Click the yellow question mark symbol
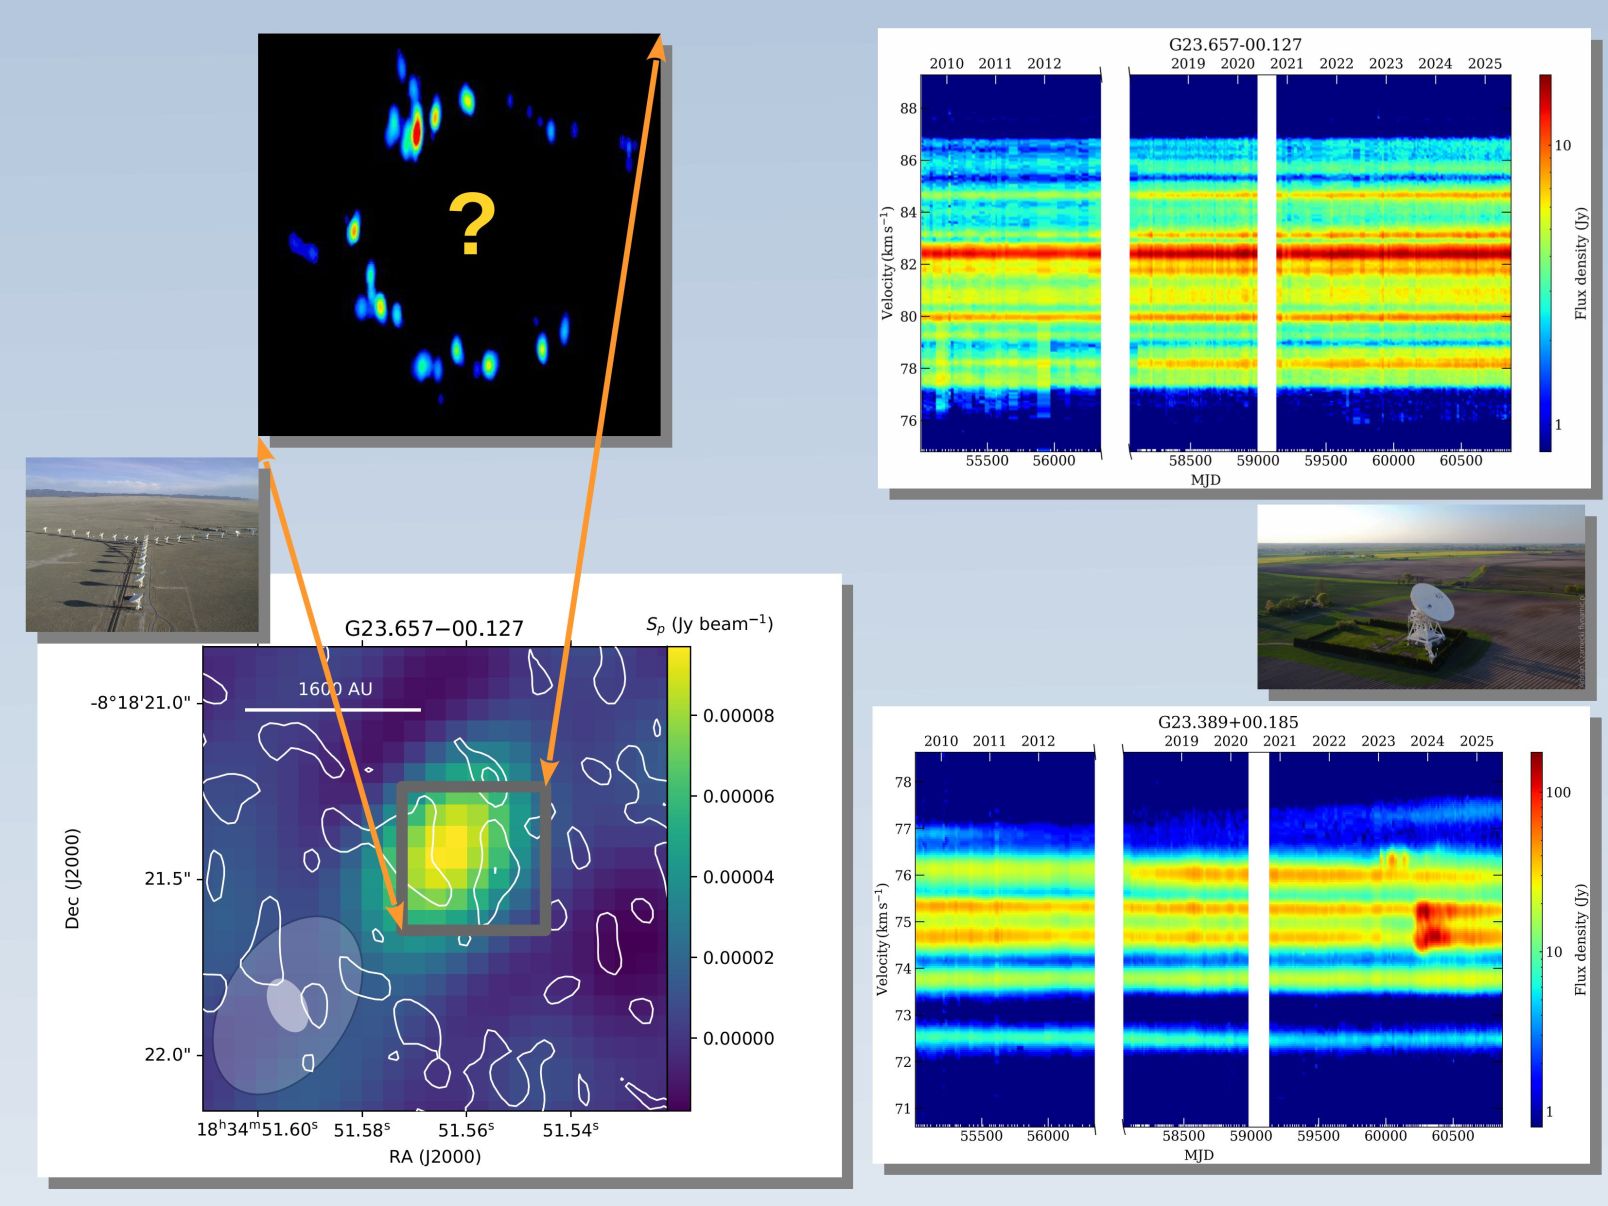 (471, 225)
